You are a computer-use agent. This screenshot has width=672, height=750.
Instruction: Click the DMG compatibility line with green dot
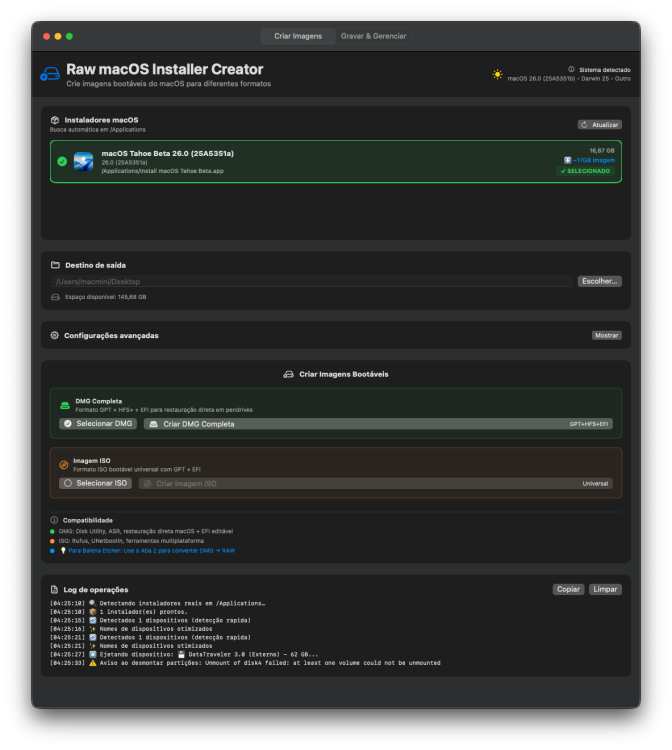pos(146,531)
